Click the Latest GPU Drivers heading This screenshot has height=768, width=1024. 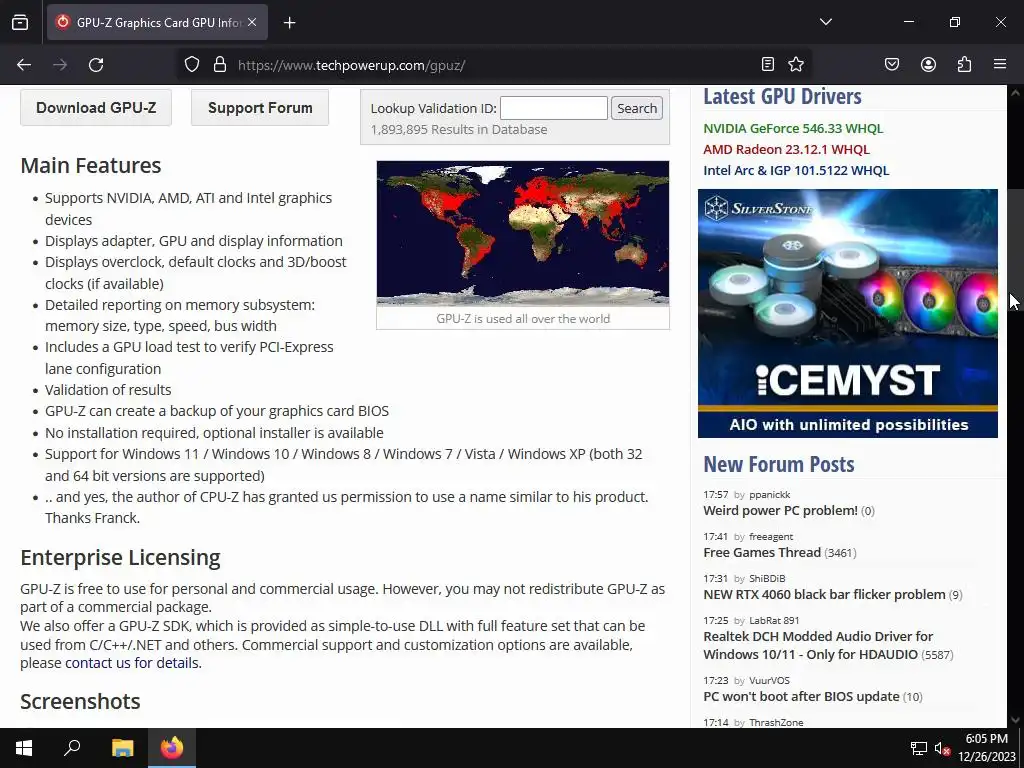[x=782, y=97]
